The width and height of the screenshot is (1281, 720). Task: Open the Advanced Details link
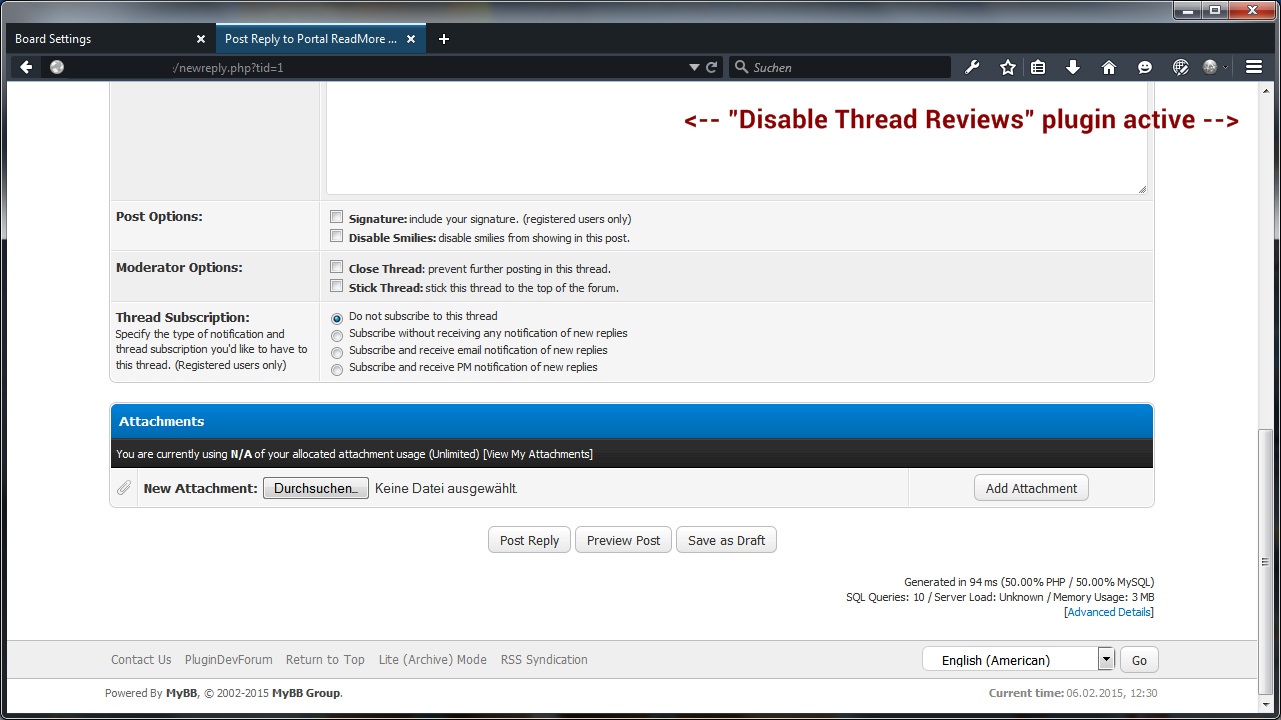1109,612
